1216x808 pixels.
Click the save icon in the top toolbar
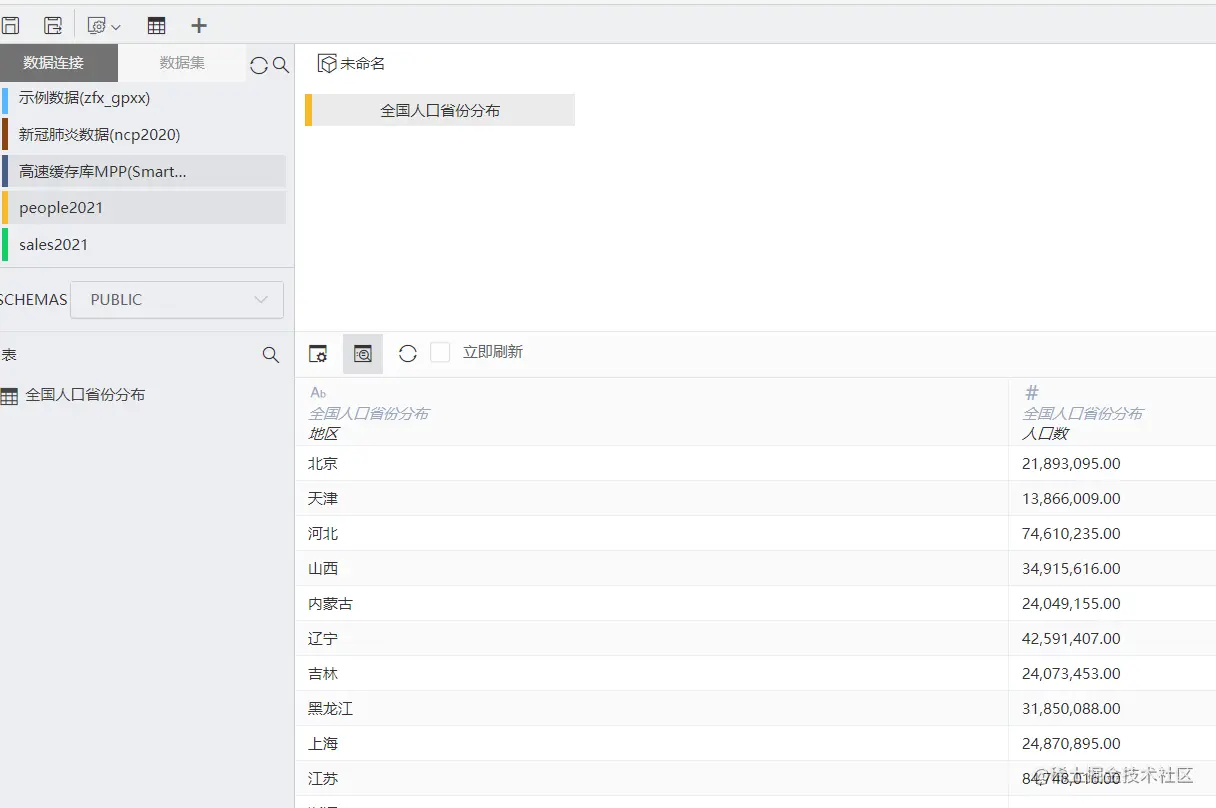pos(11,25)
